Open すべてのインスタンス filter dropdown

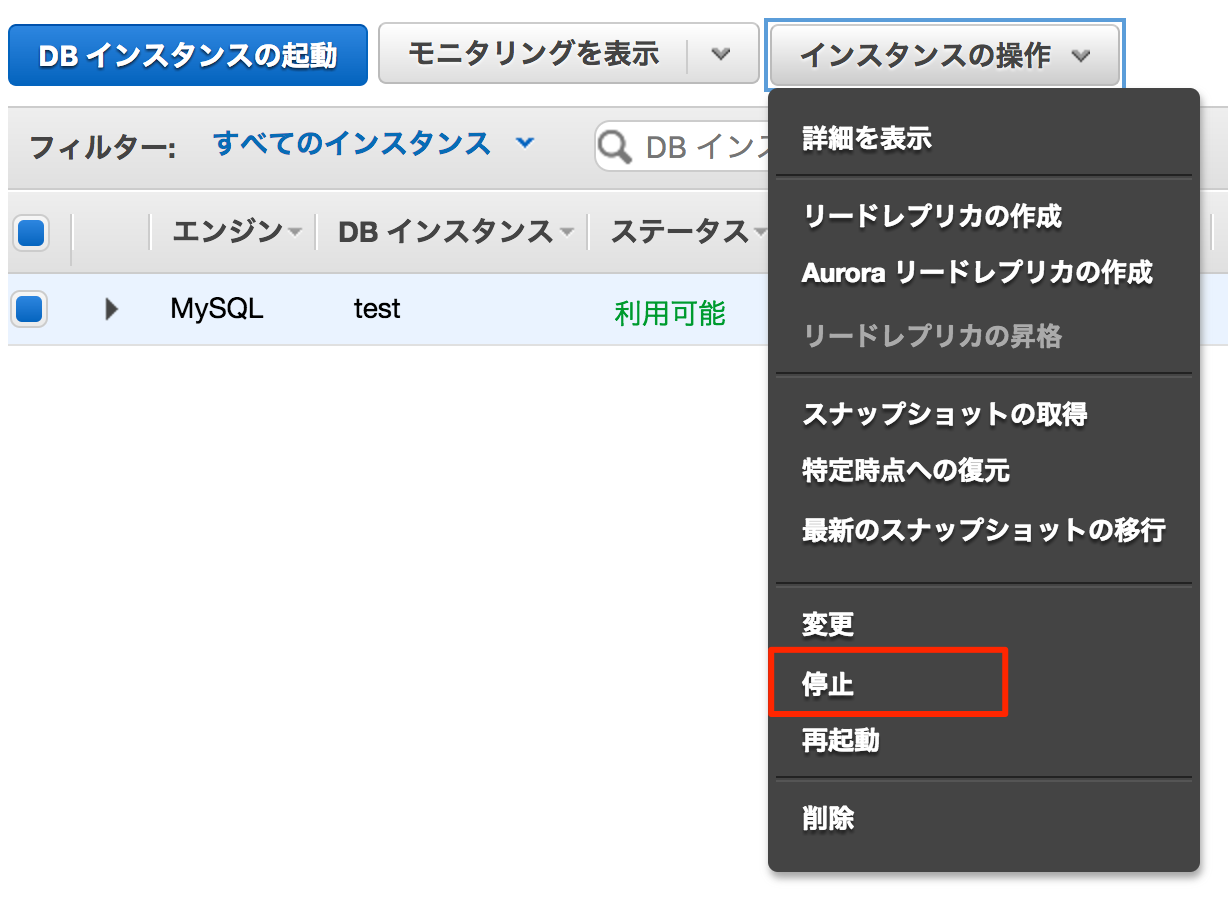[x=374, y=144]
